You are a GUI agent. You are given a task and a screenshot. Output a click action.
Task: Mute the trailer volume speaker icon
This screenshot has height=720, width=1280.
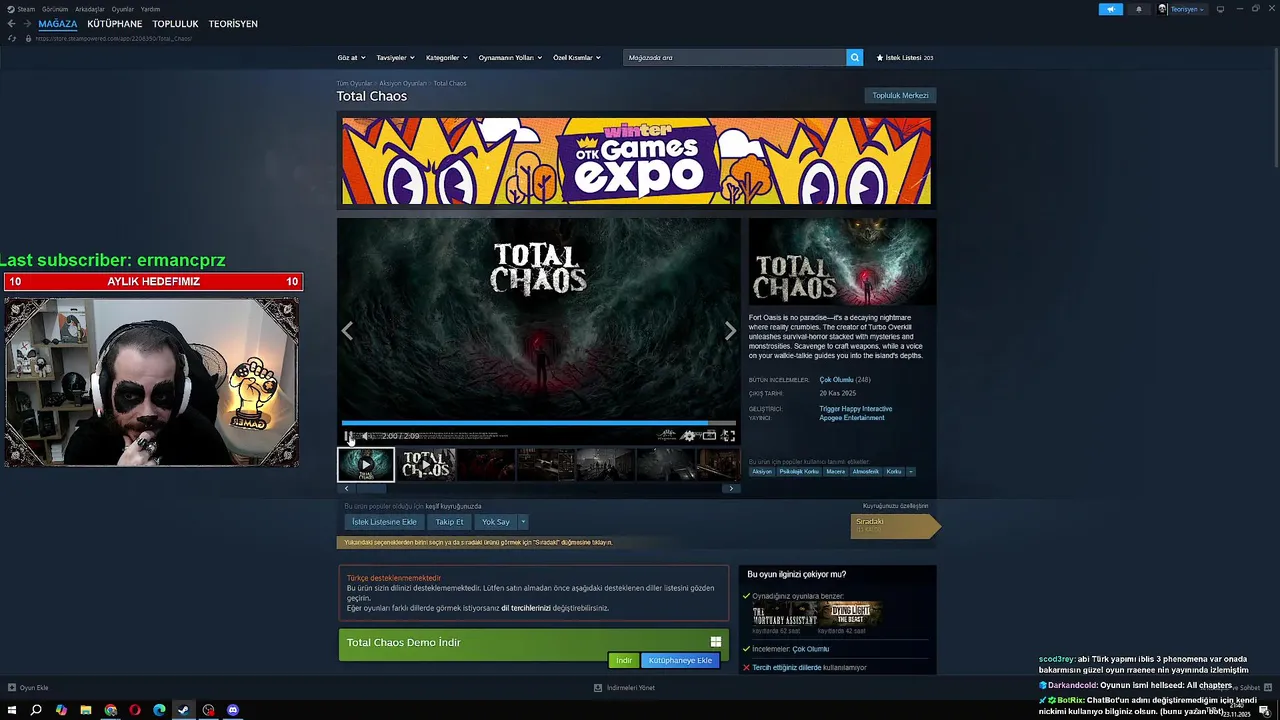(364, 436)
